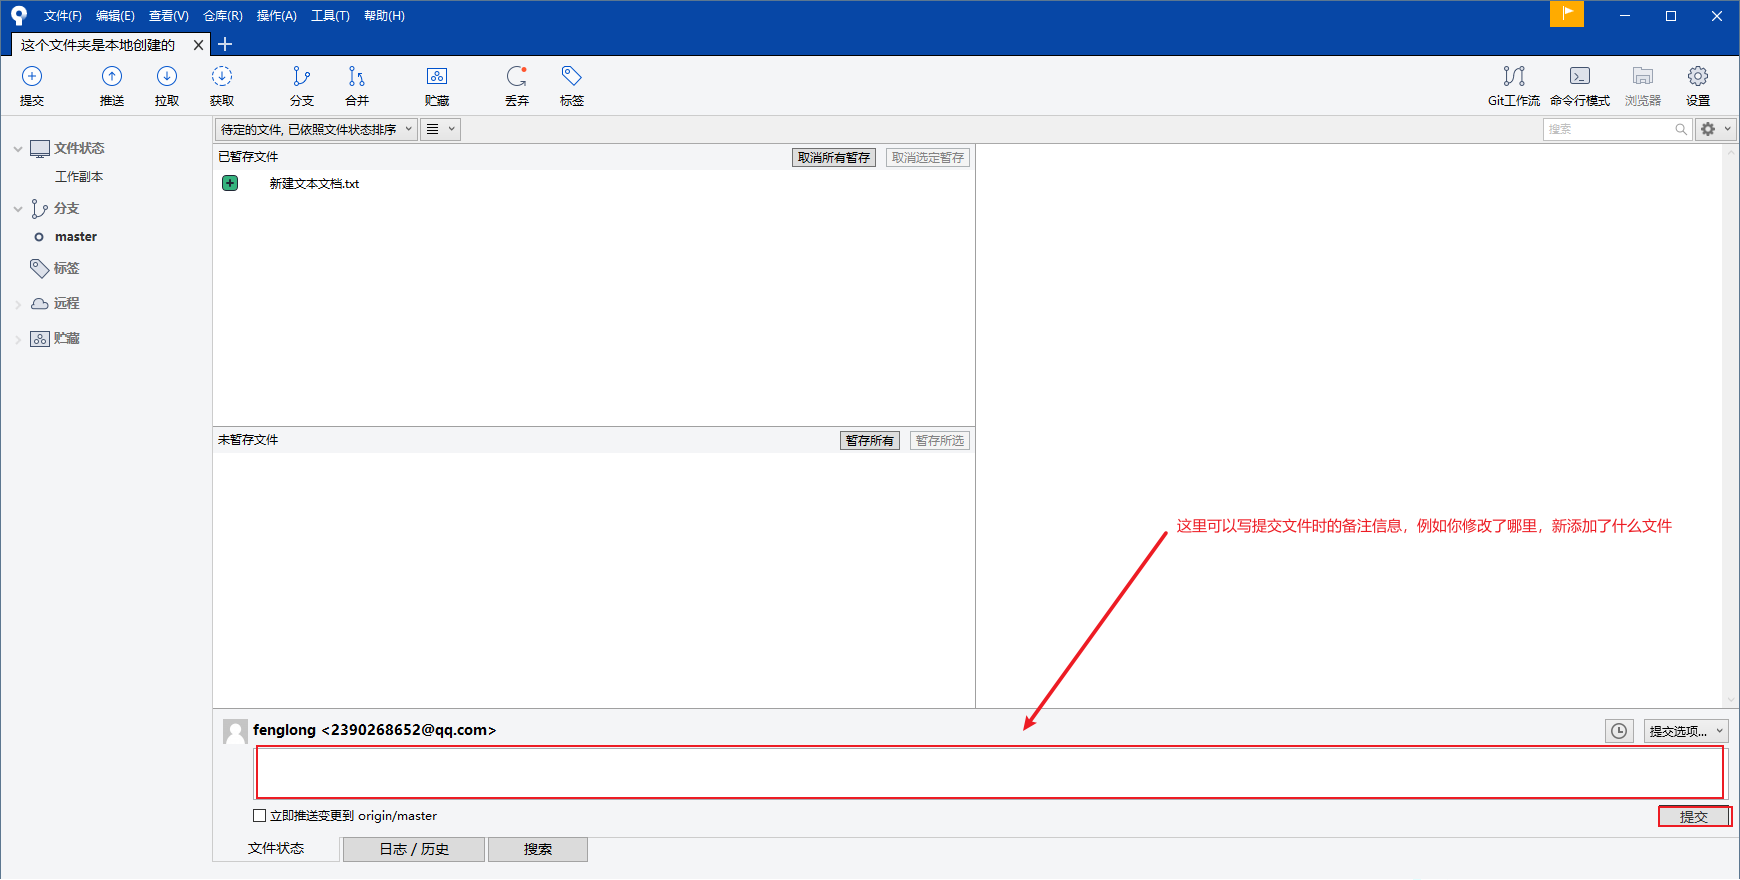Click the 远程 cloud icon in sidebar

[40, 303]
